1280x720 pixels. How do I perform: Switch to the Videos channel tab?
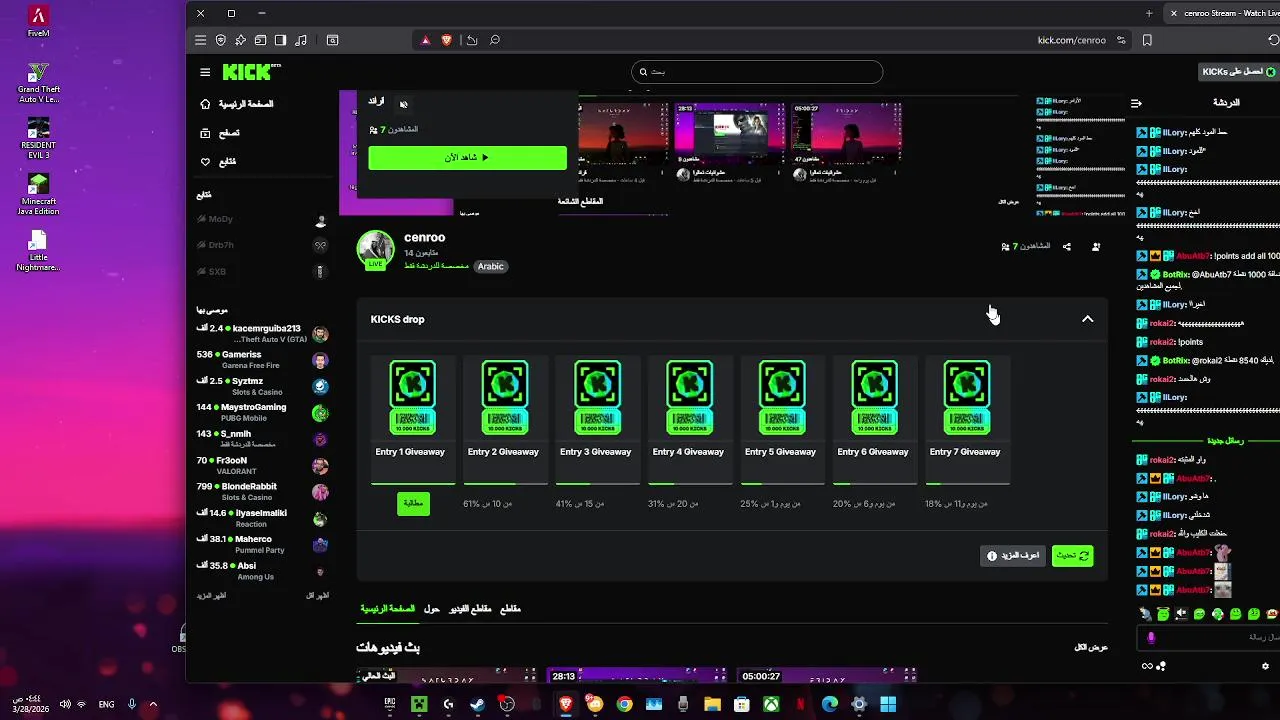(470, 609)
